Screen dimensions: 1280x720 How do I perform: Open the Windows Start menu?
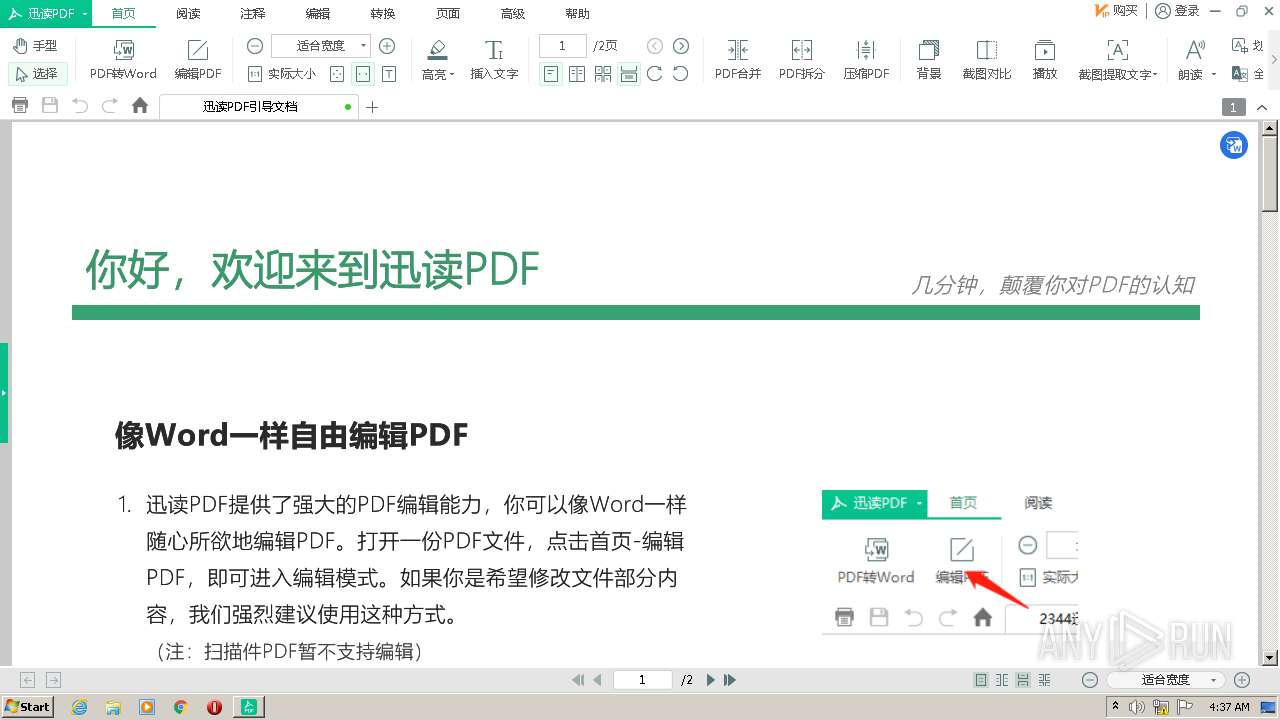tap(27, 707)
